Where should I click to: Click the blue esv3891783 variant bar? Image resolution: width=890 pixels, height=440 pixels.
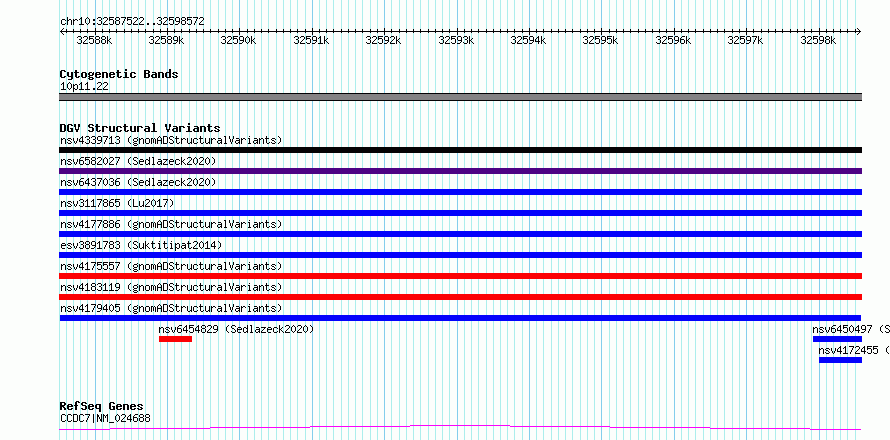[x=460, y=255]
